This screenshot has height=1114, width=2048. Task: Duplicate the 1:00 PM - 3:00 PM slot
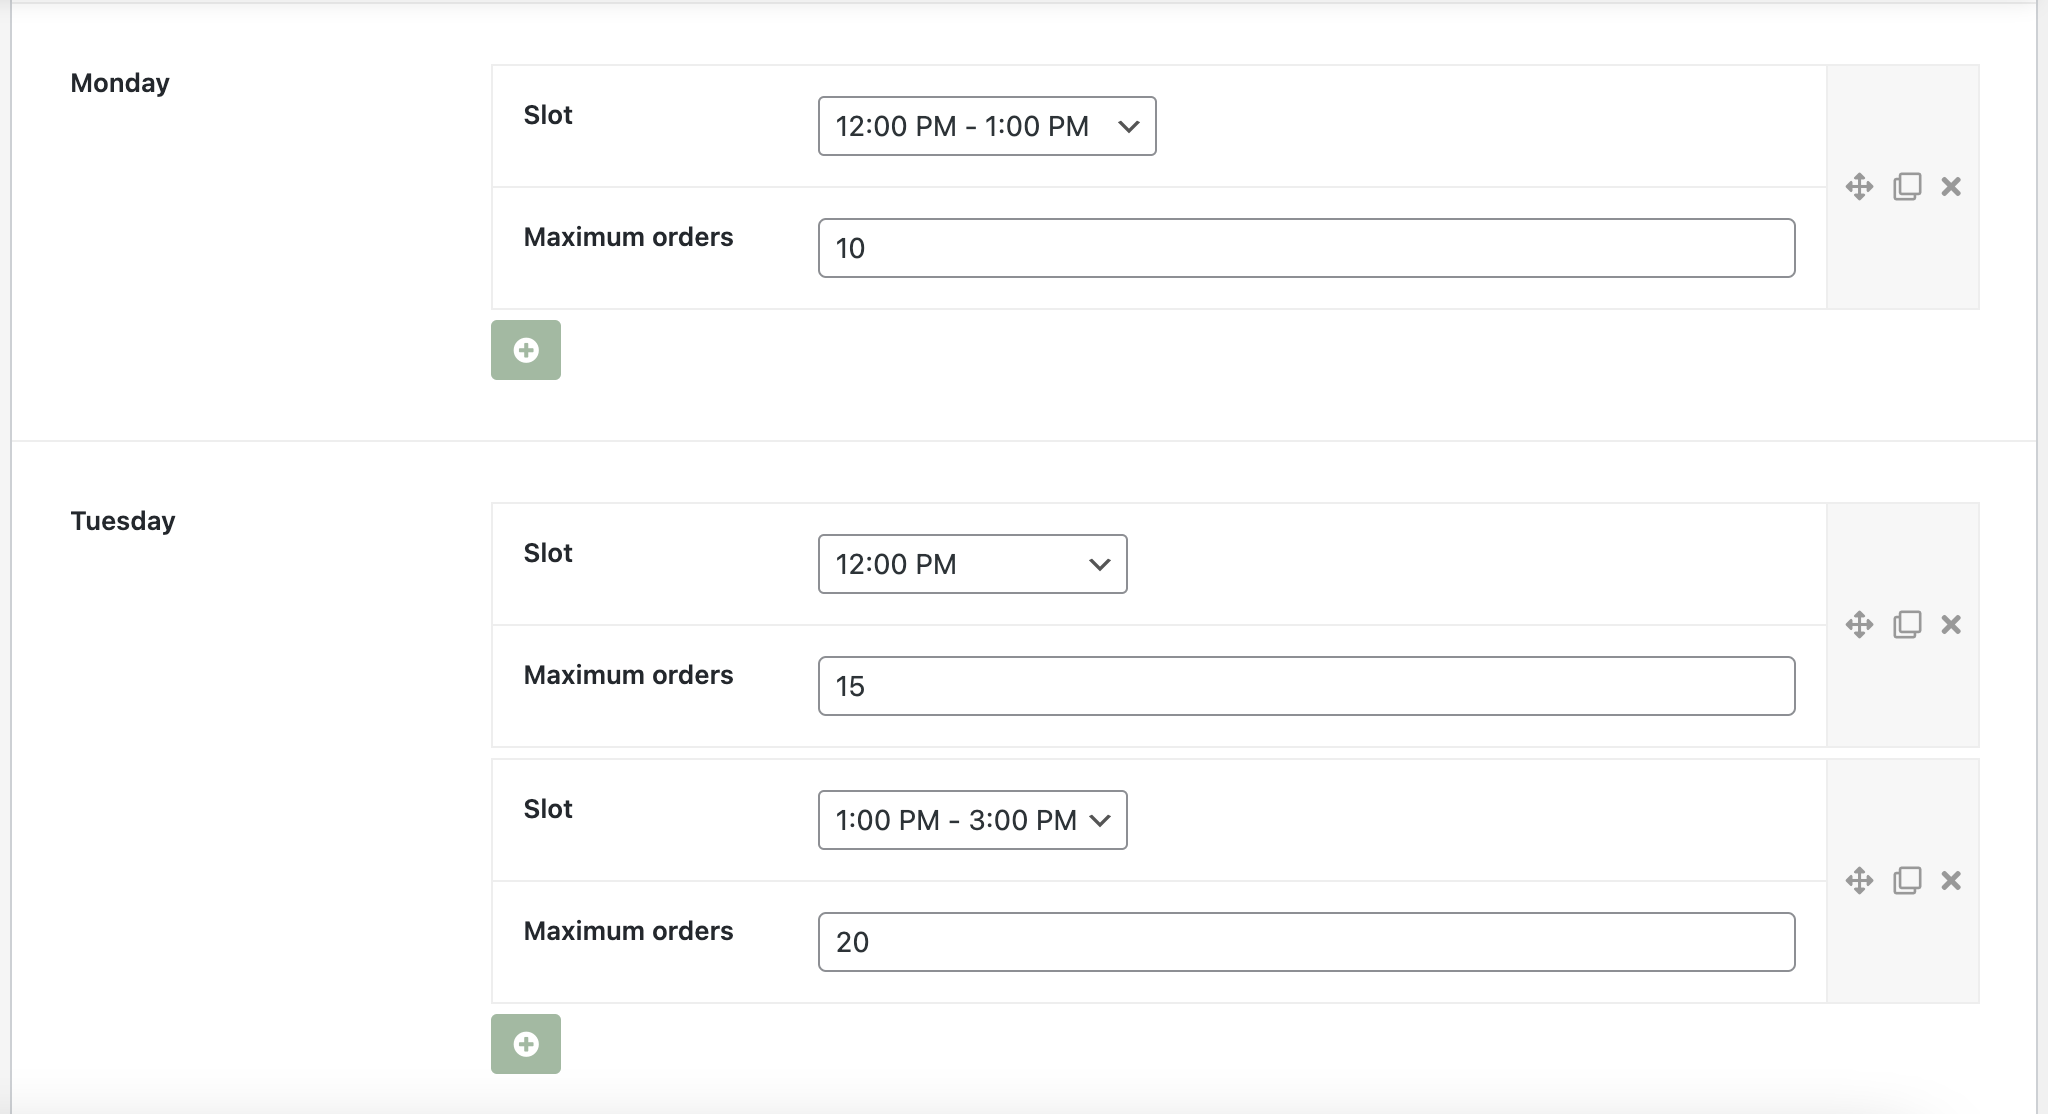coord(1907,881)
